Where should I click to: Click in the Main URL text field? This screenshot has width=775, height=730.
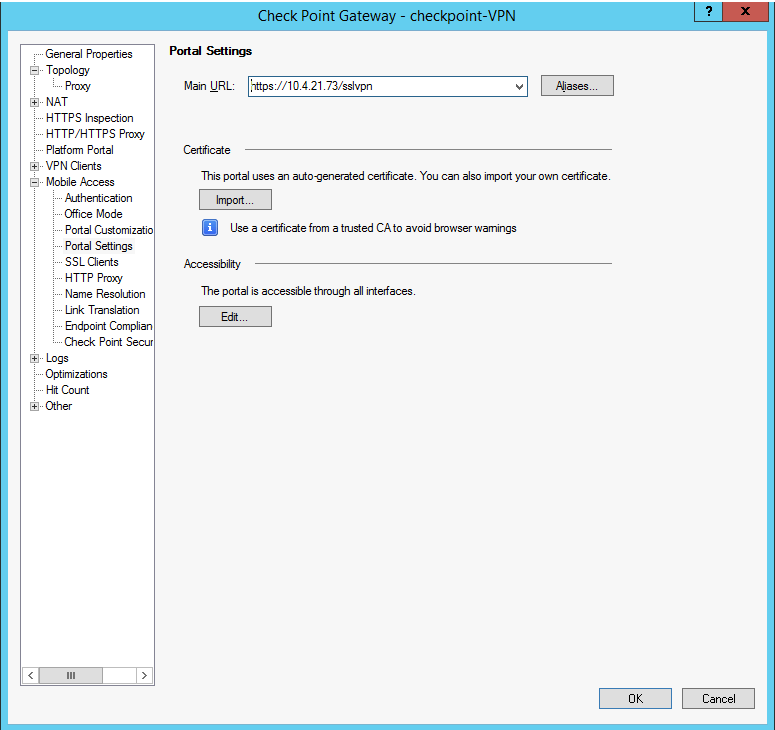coord(380,87)
